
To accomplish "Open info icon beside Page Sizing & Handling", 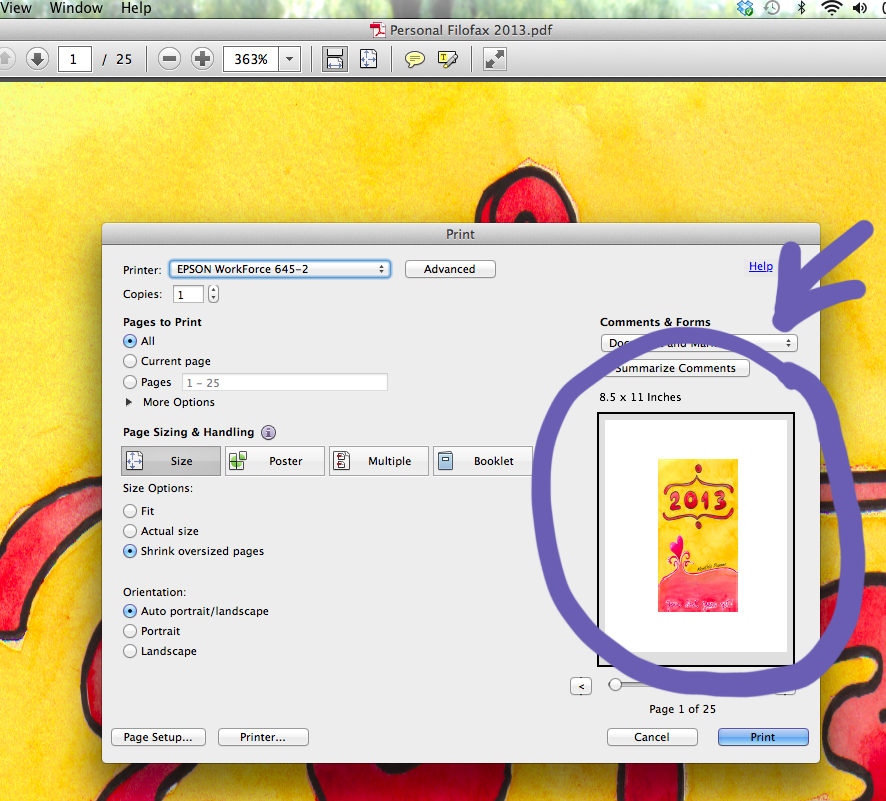I will click(268, 433).
